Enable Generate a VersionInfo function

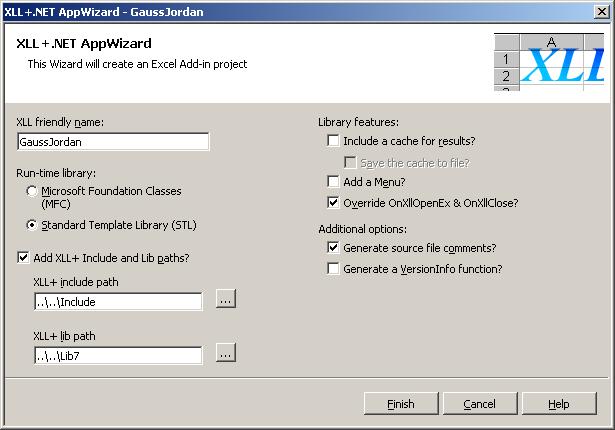click(x=334, y=268)
